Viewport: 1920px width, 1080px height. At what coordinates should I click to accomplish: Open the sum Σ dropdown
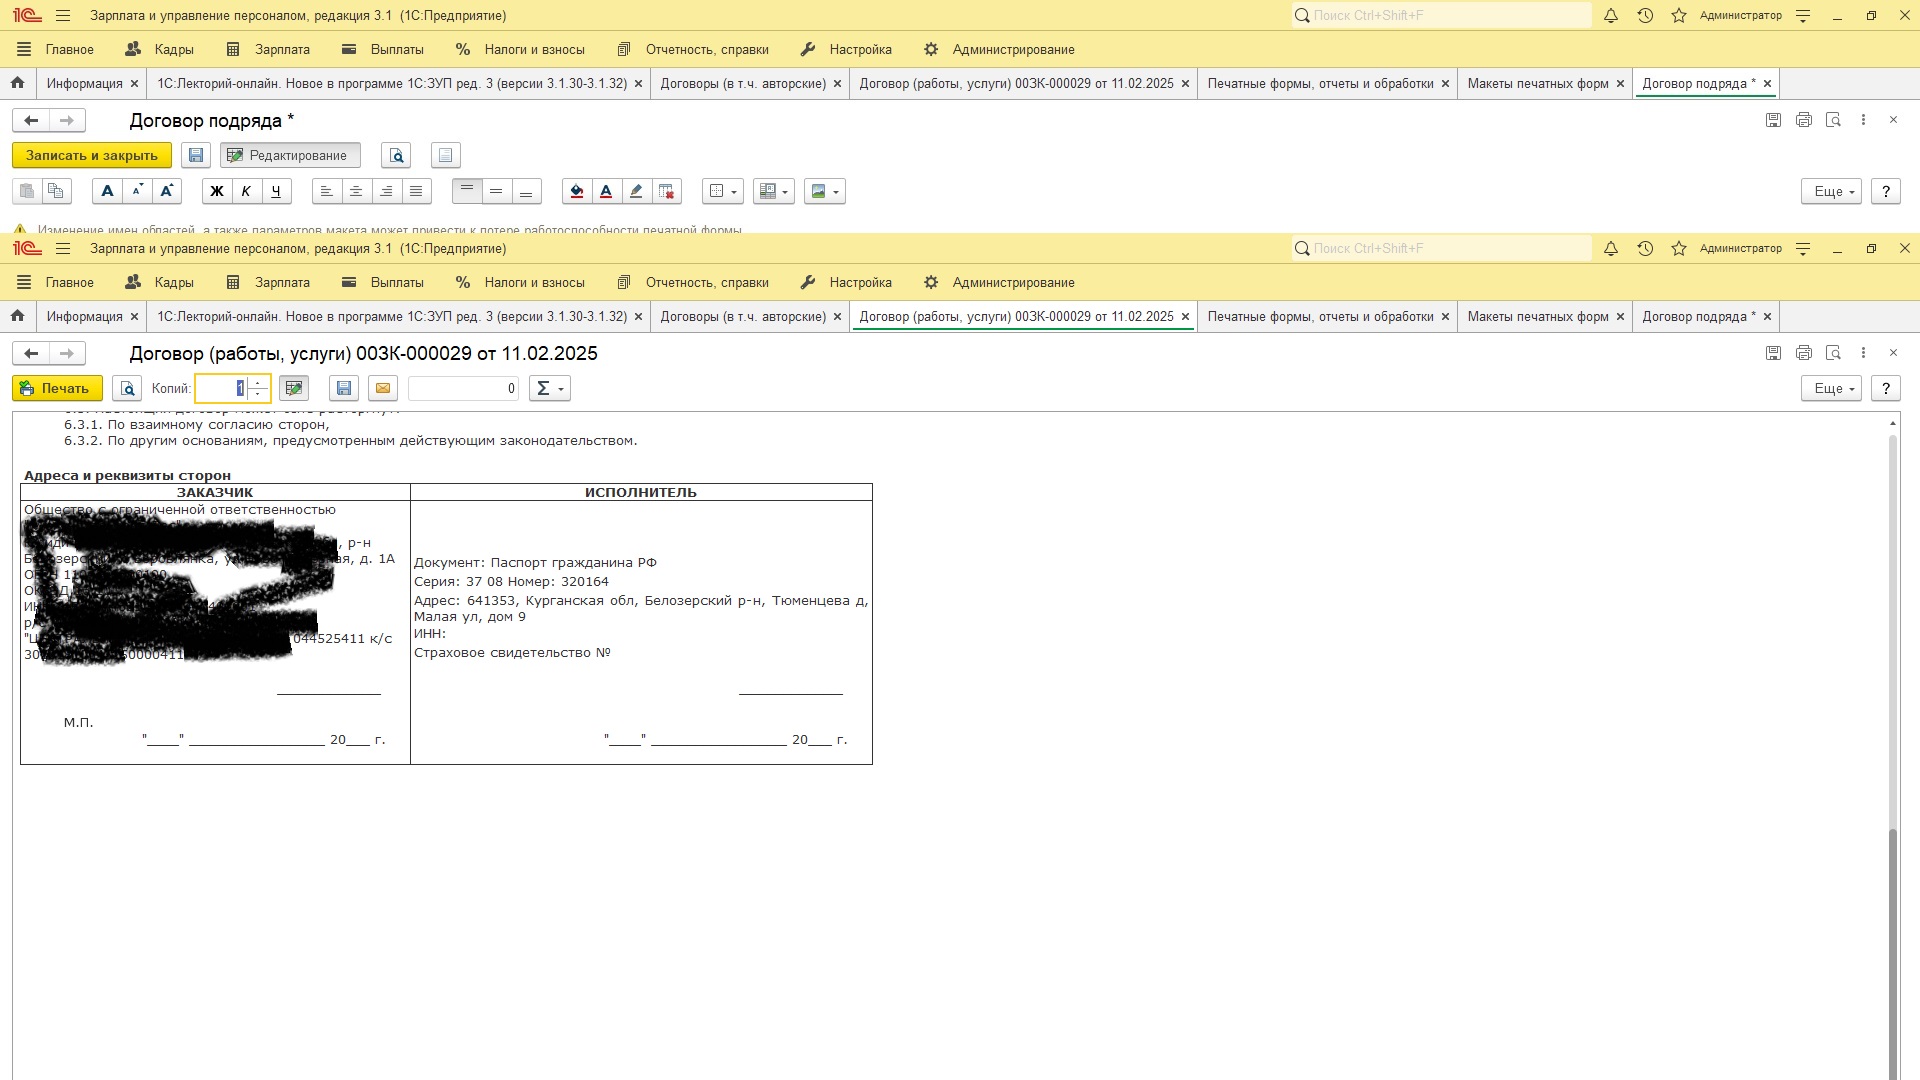click(x=549, y=388)
